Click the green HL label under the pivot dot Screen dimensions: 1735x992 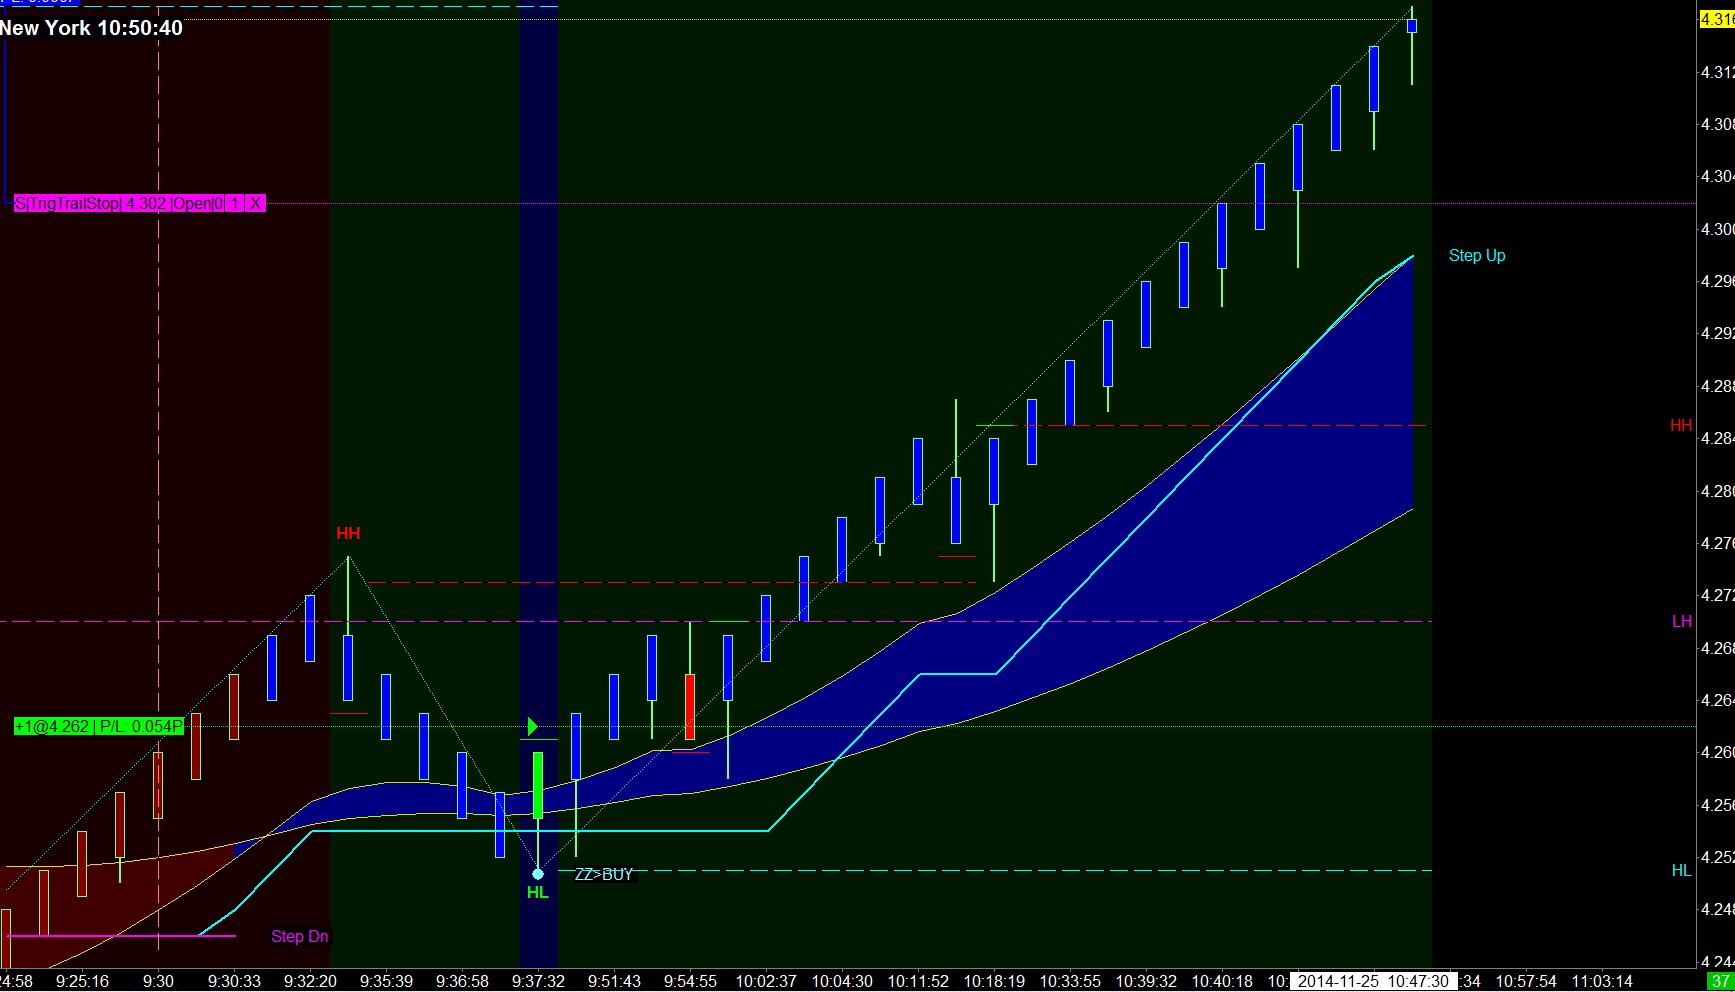click(538, 892)
